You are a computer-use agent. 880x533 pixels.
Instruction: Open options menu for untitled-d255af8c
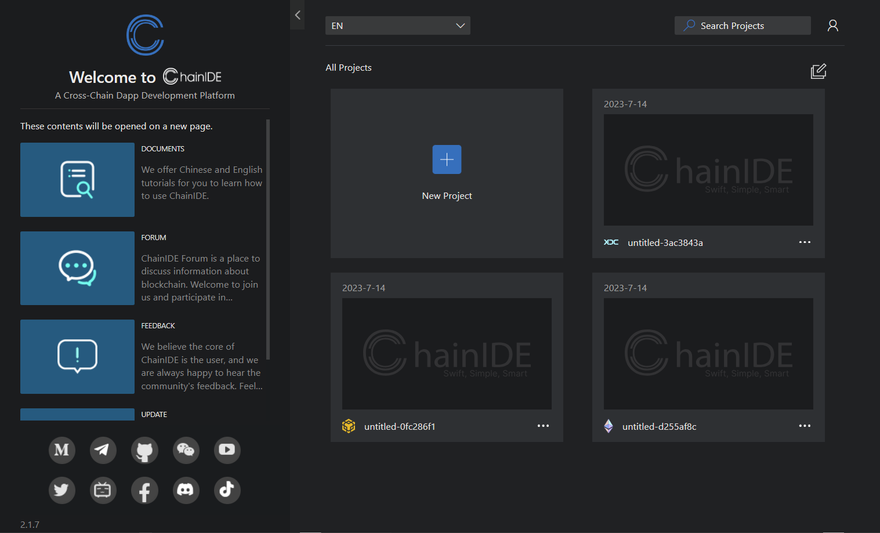coord(805,426)
